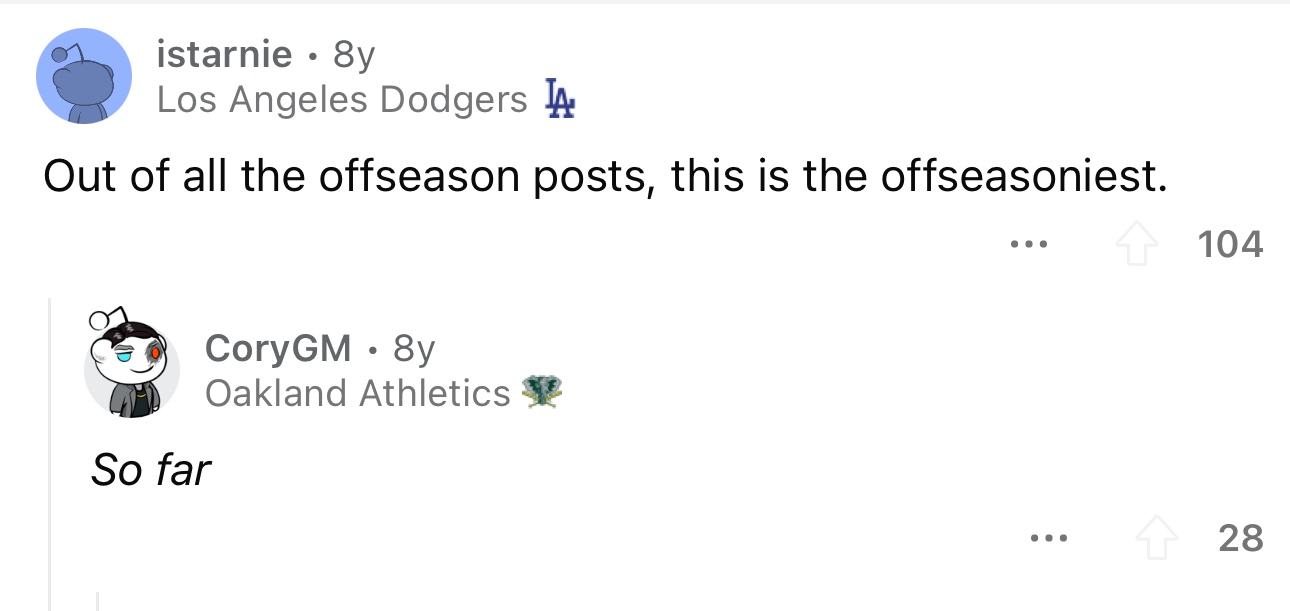Click the 28 vote count

(1241, 539)
